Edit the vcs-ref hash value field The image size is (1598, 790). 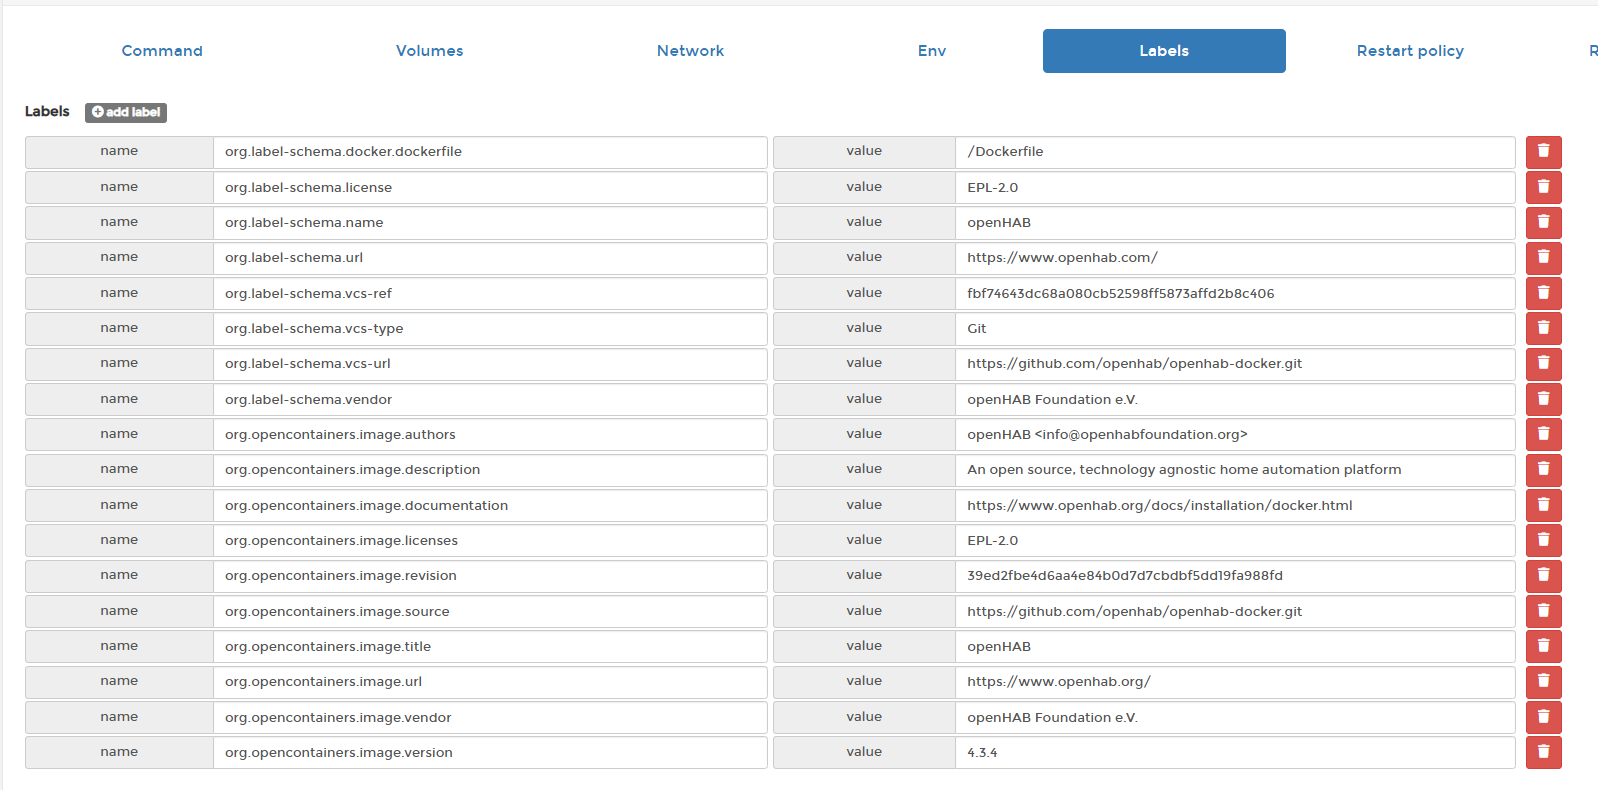[x=1235, y=293]
